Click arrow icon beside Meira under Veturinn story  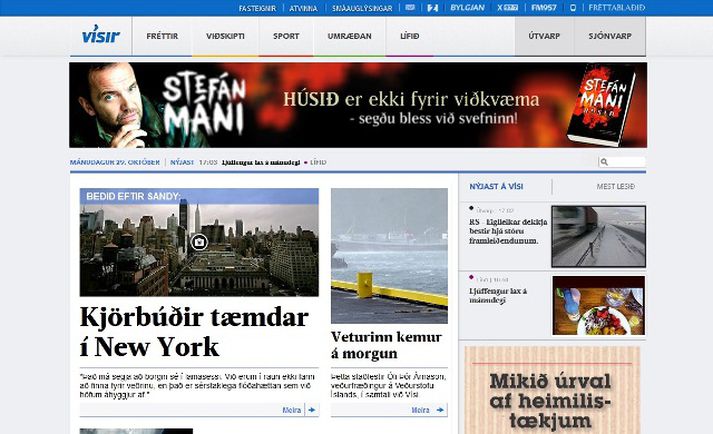[440, 410]
